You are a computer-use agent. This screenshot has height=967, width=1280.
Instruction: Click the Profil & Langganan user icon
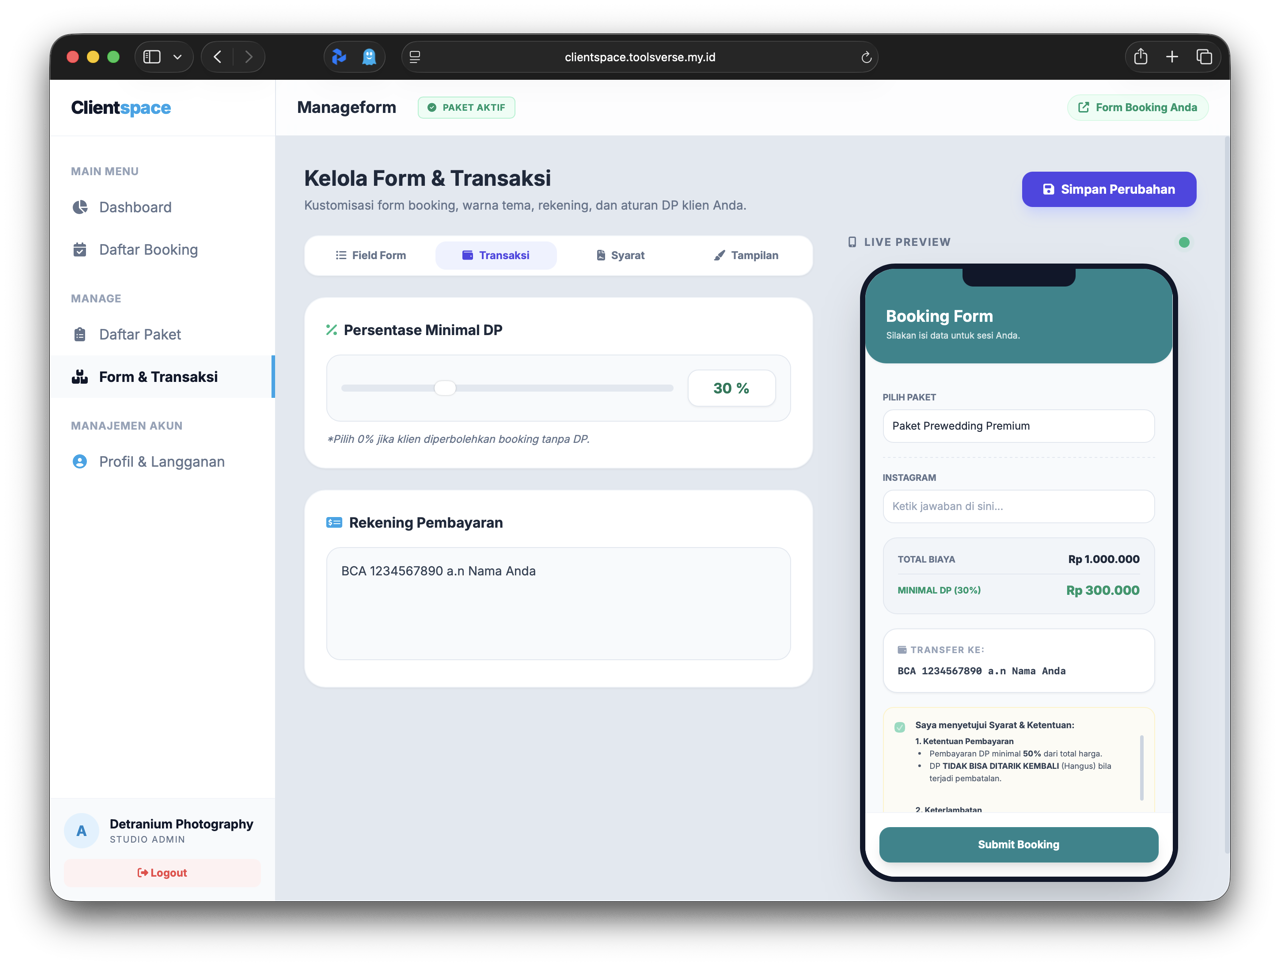click(80, 462)
